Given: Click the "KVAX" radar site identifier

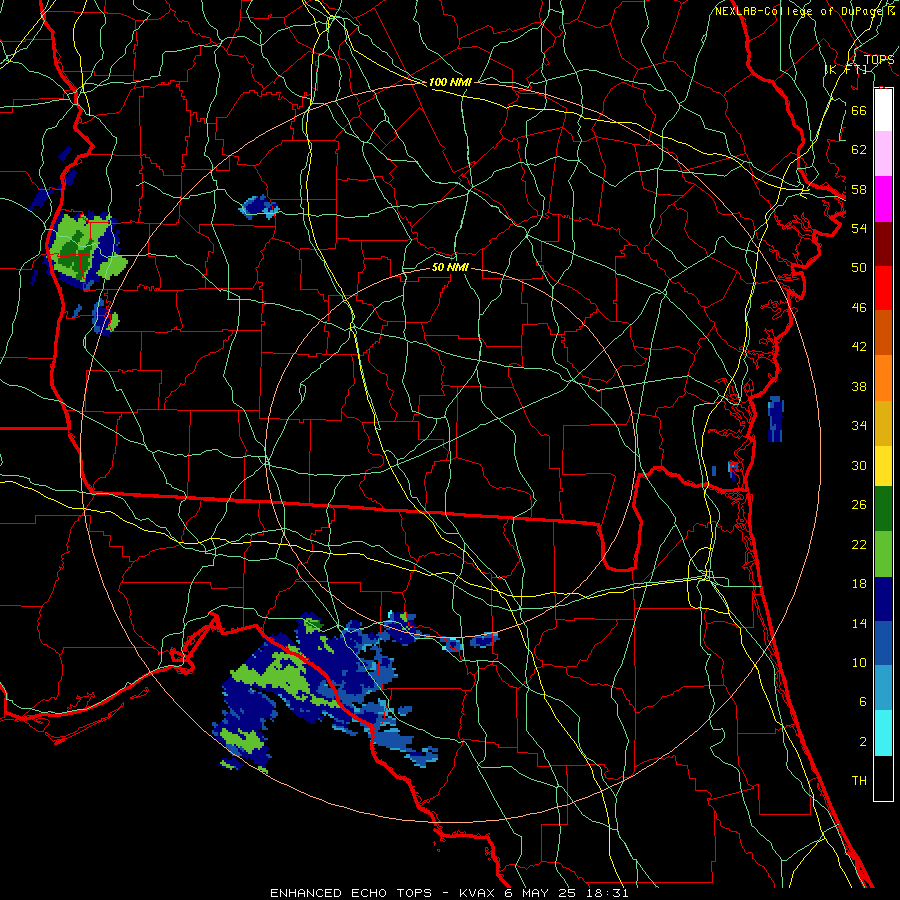Looking at the screenshot, I should pos(479,893).
